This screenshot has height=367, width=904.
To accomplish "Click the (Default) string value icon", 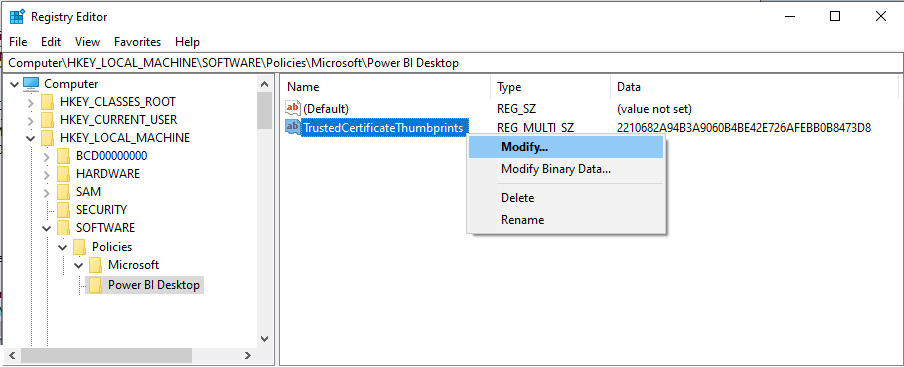I will click(293, 108).
